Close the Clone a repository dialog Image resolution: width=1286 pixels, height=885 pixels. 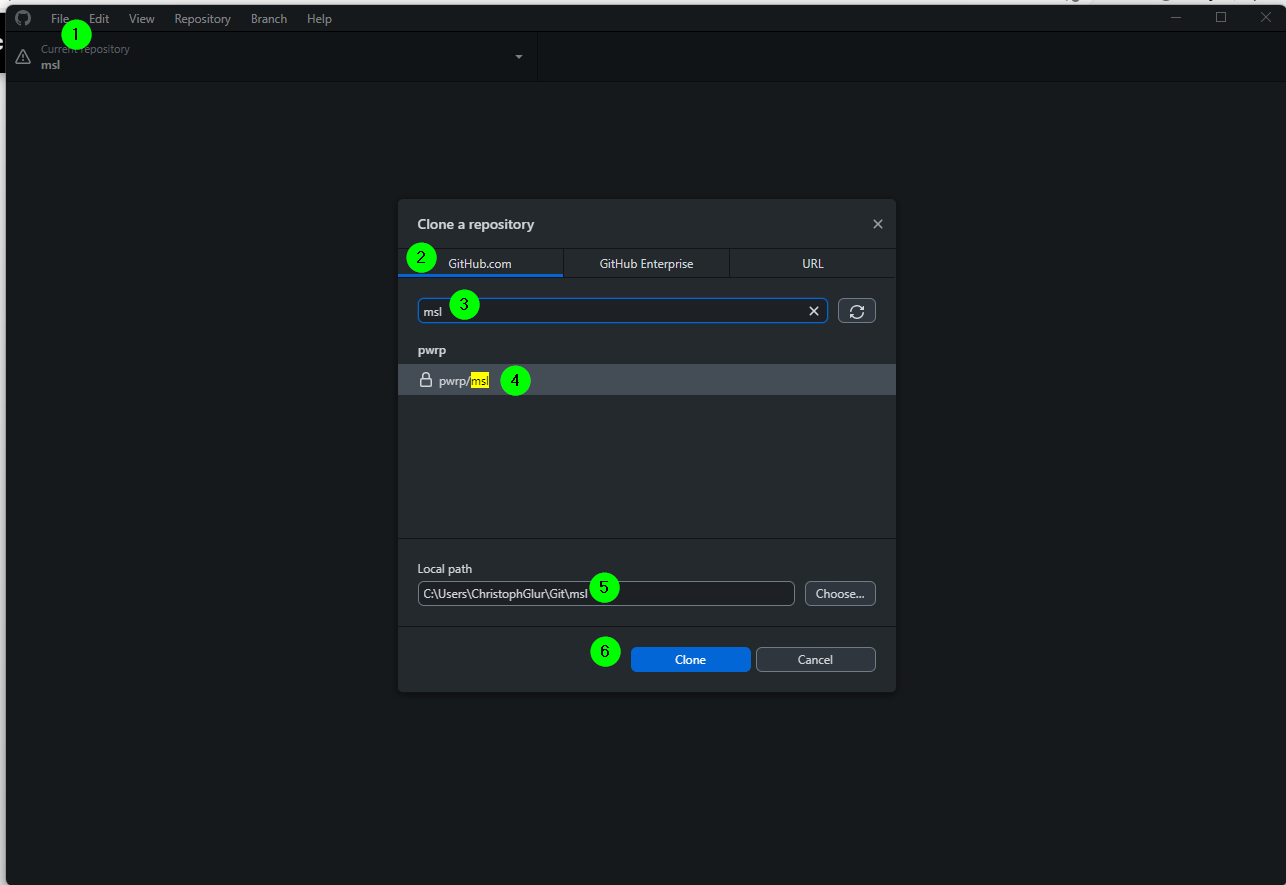(878, 224)
